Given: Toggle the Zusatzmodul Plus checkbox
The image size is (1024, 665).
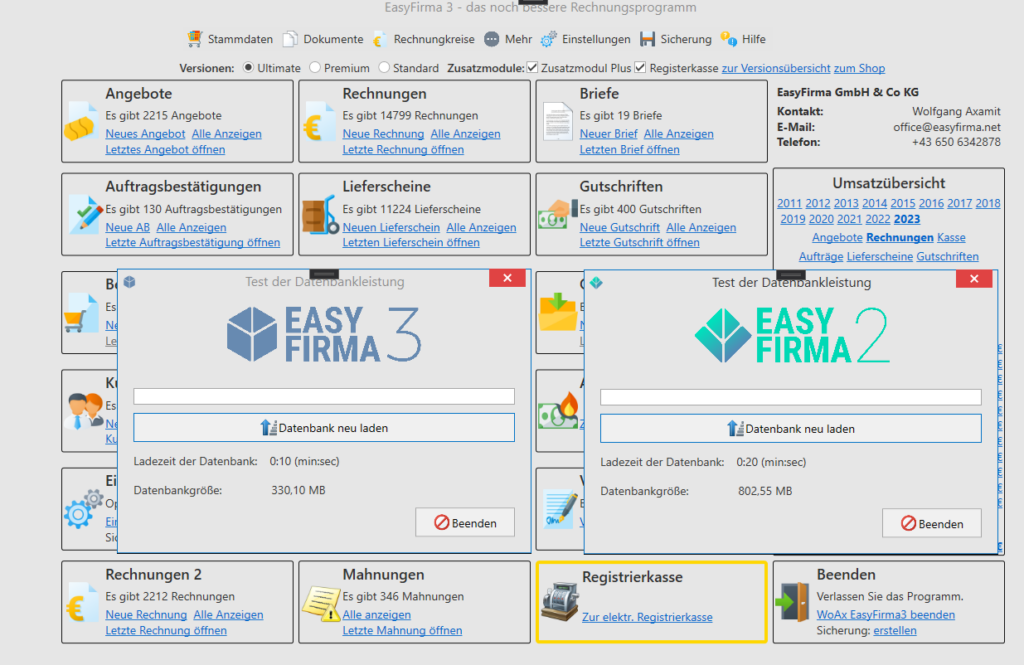Looking at the screenshot, I should 532,67.
